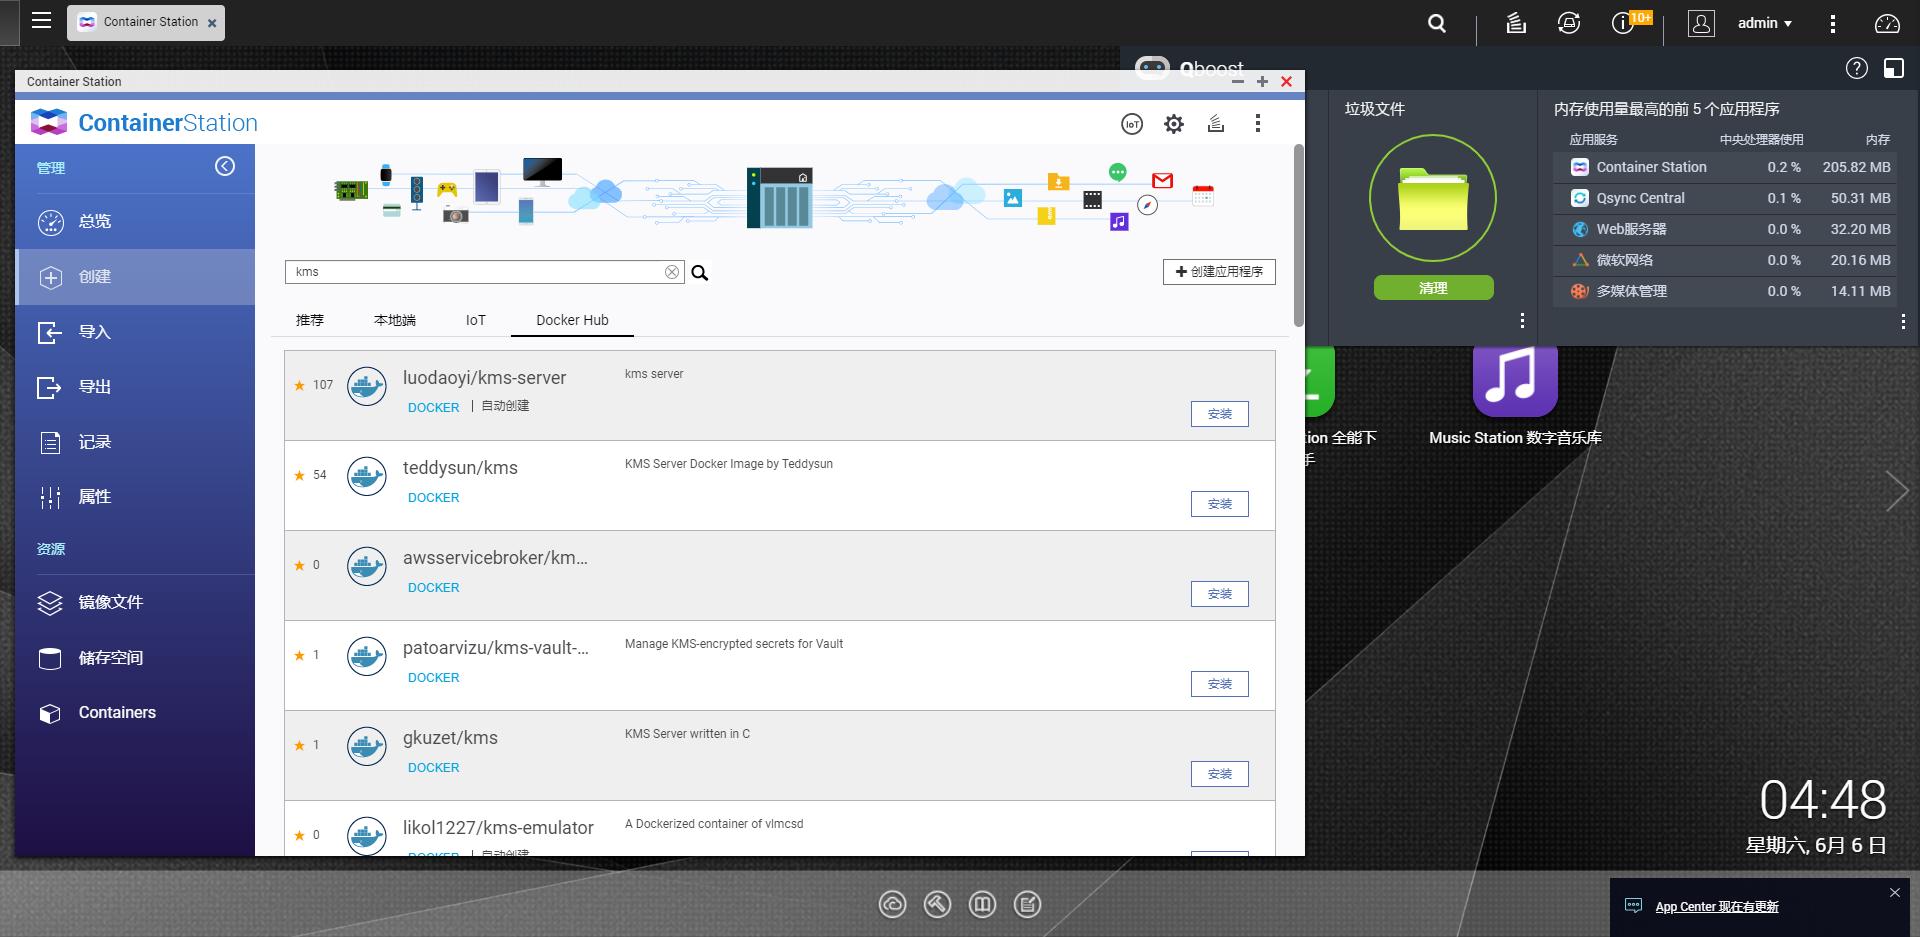The height and width of the screenshot is (937, 1920).
Task: Open 储存空间 volumes page in sidebar
Action: pyautogui.click(x=135, y=658)
